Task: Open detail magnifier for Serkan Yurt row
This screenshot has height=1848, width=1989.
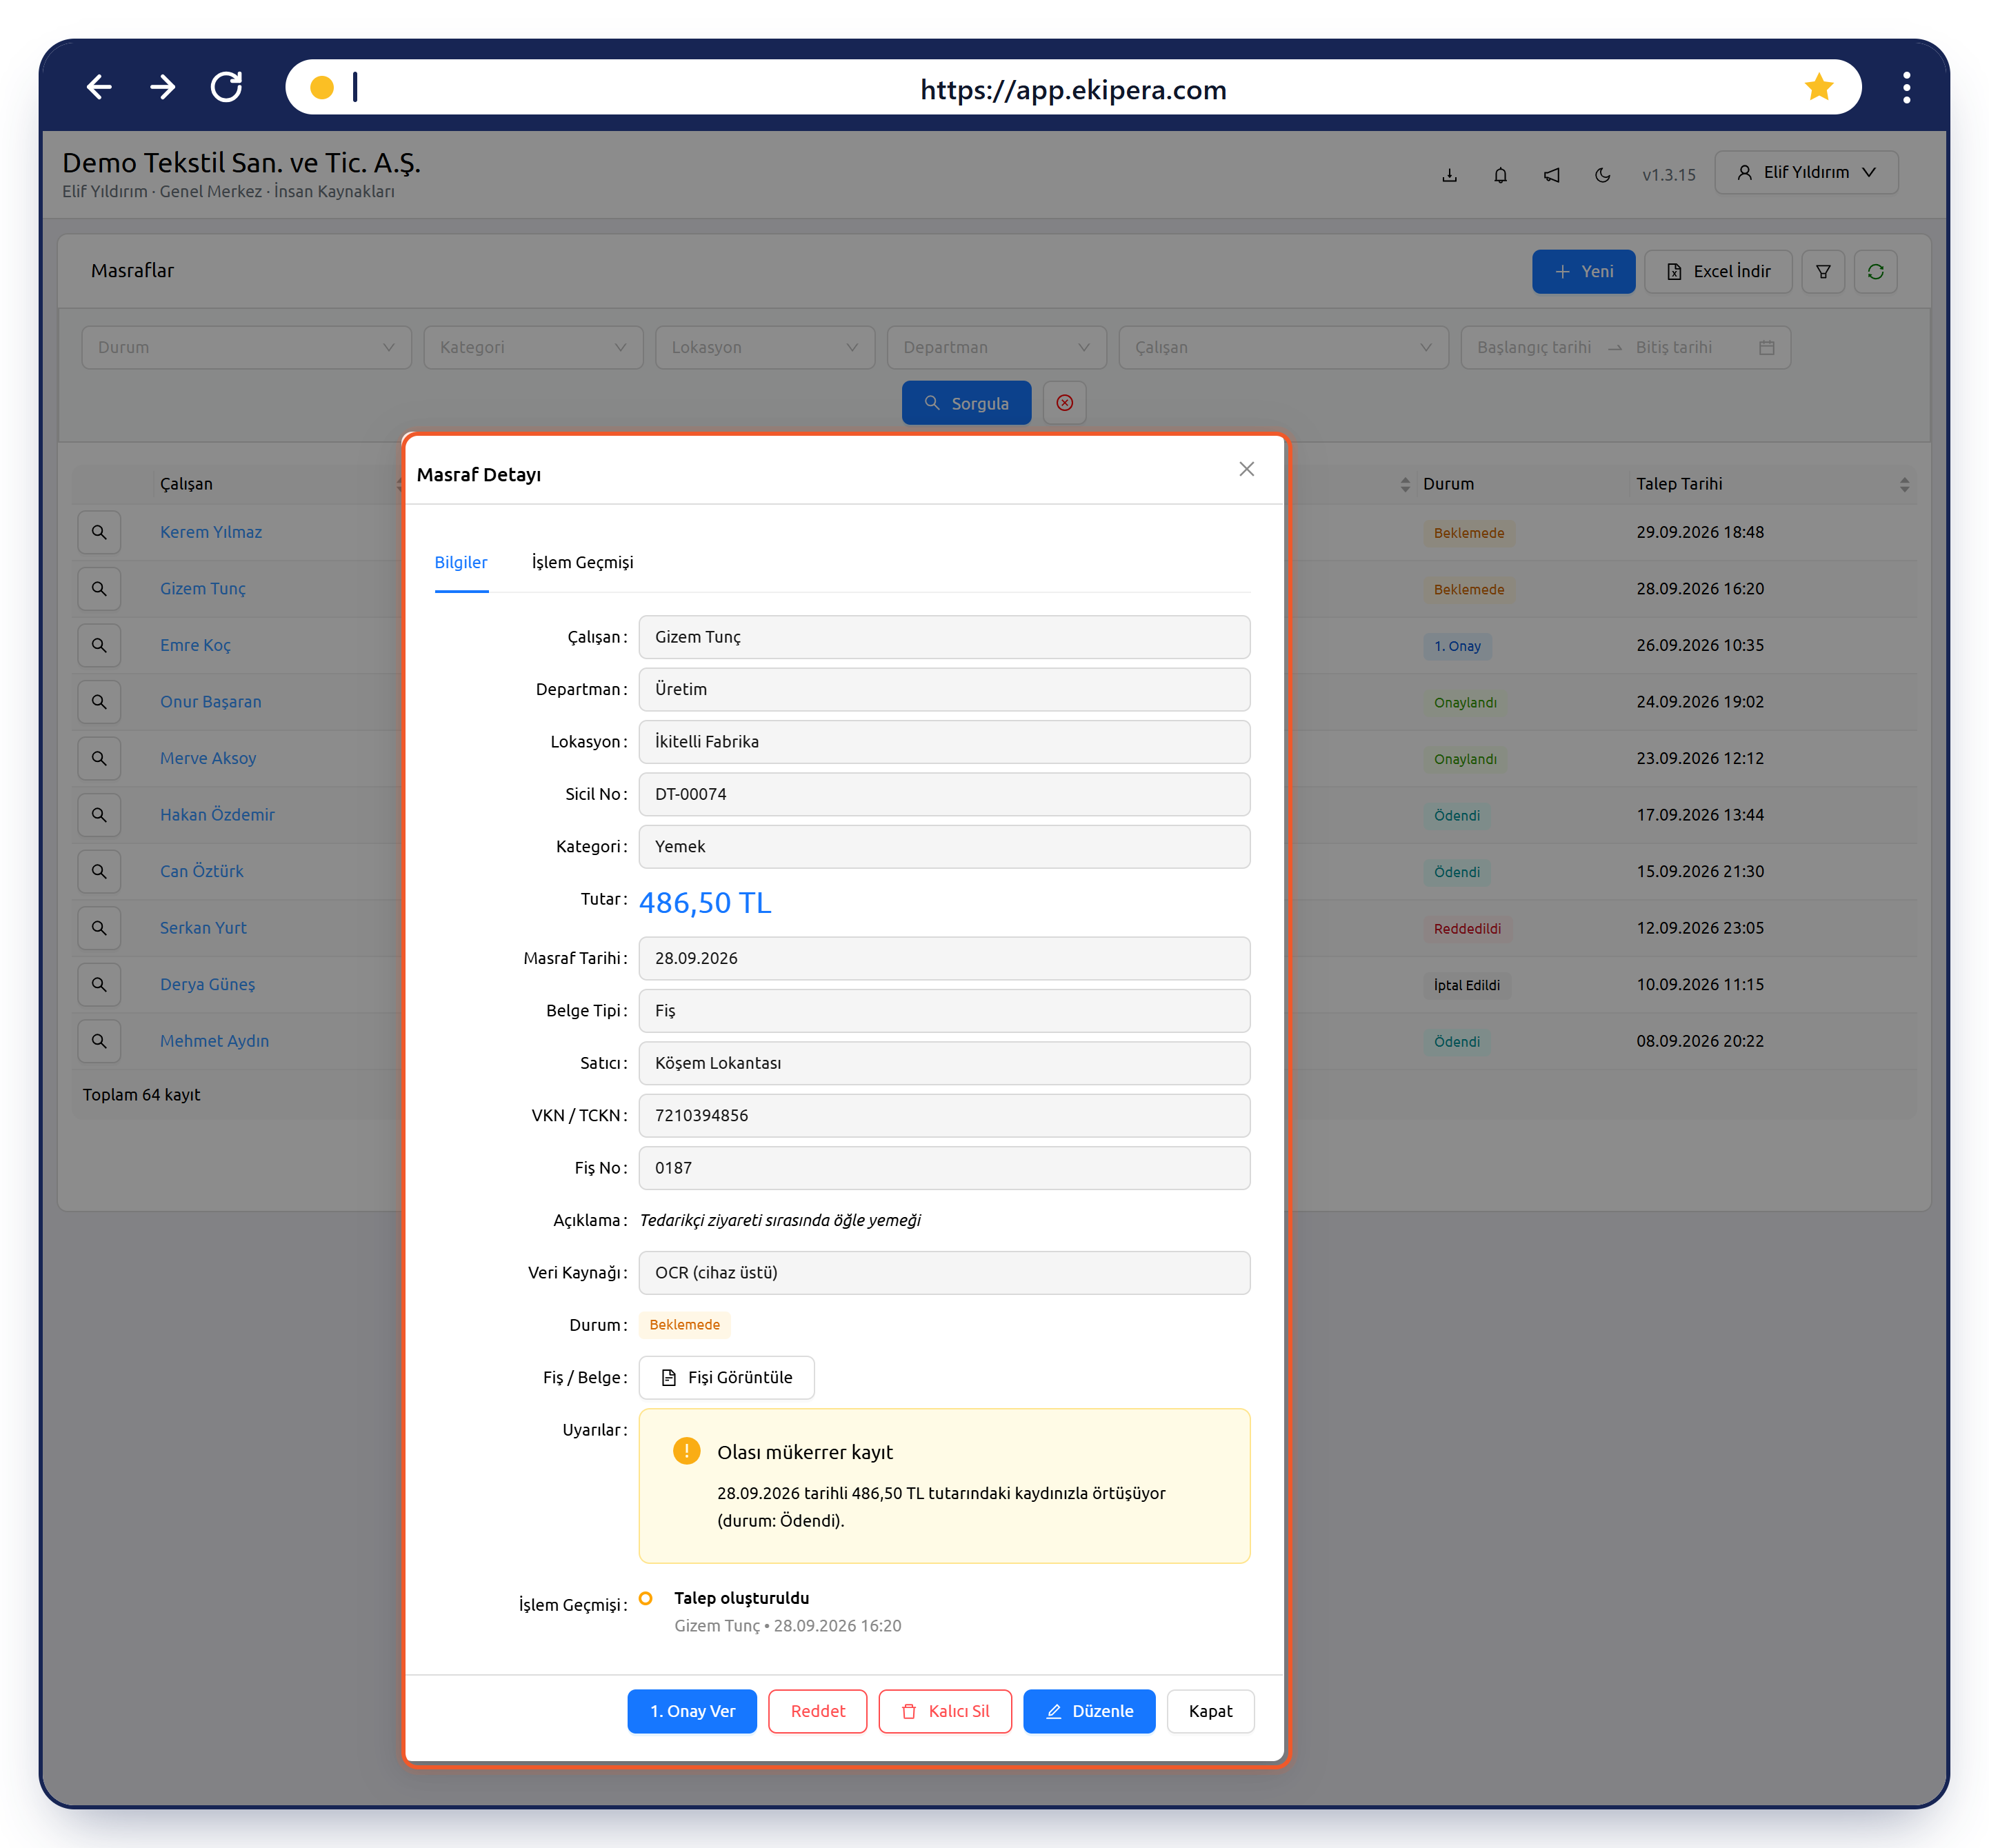Action: point(99,928)
